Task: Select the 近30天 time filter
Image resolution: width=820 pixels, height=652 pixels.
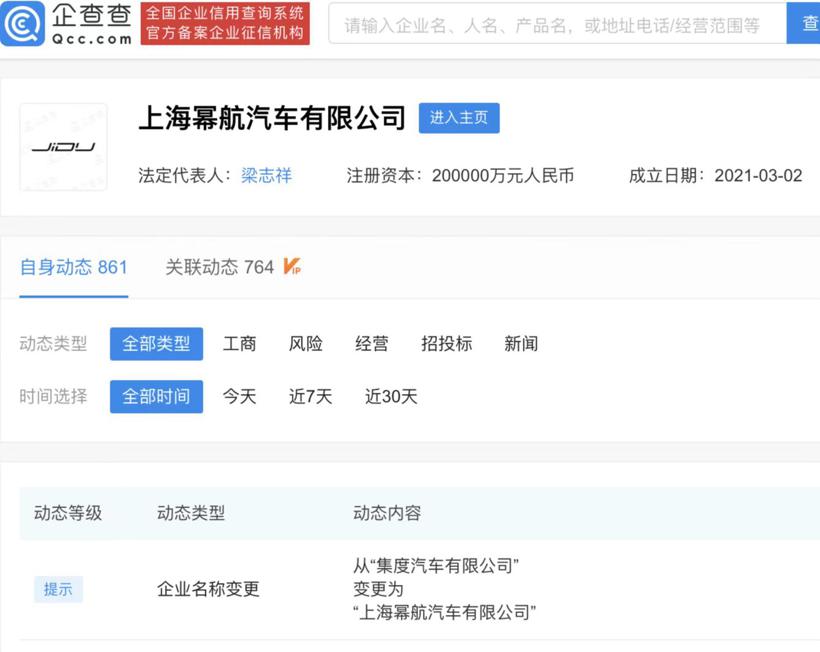Action: (391, 397)
